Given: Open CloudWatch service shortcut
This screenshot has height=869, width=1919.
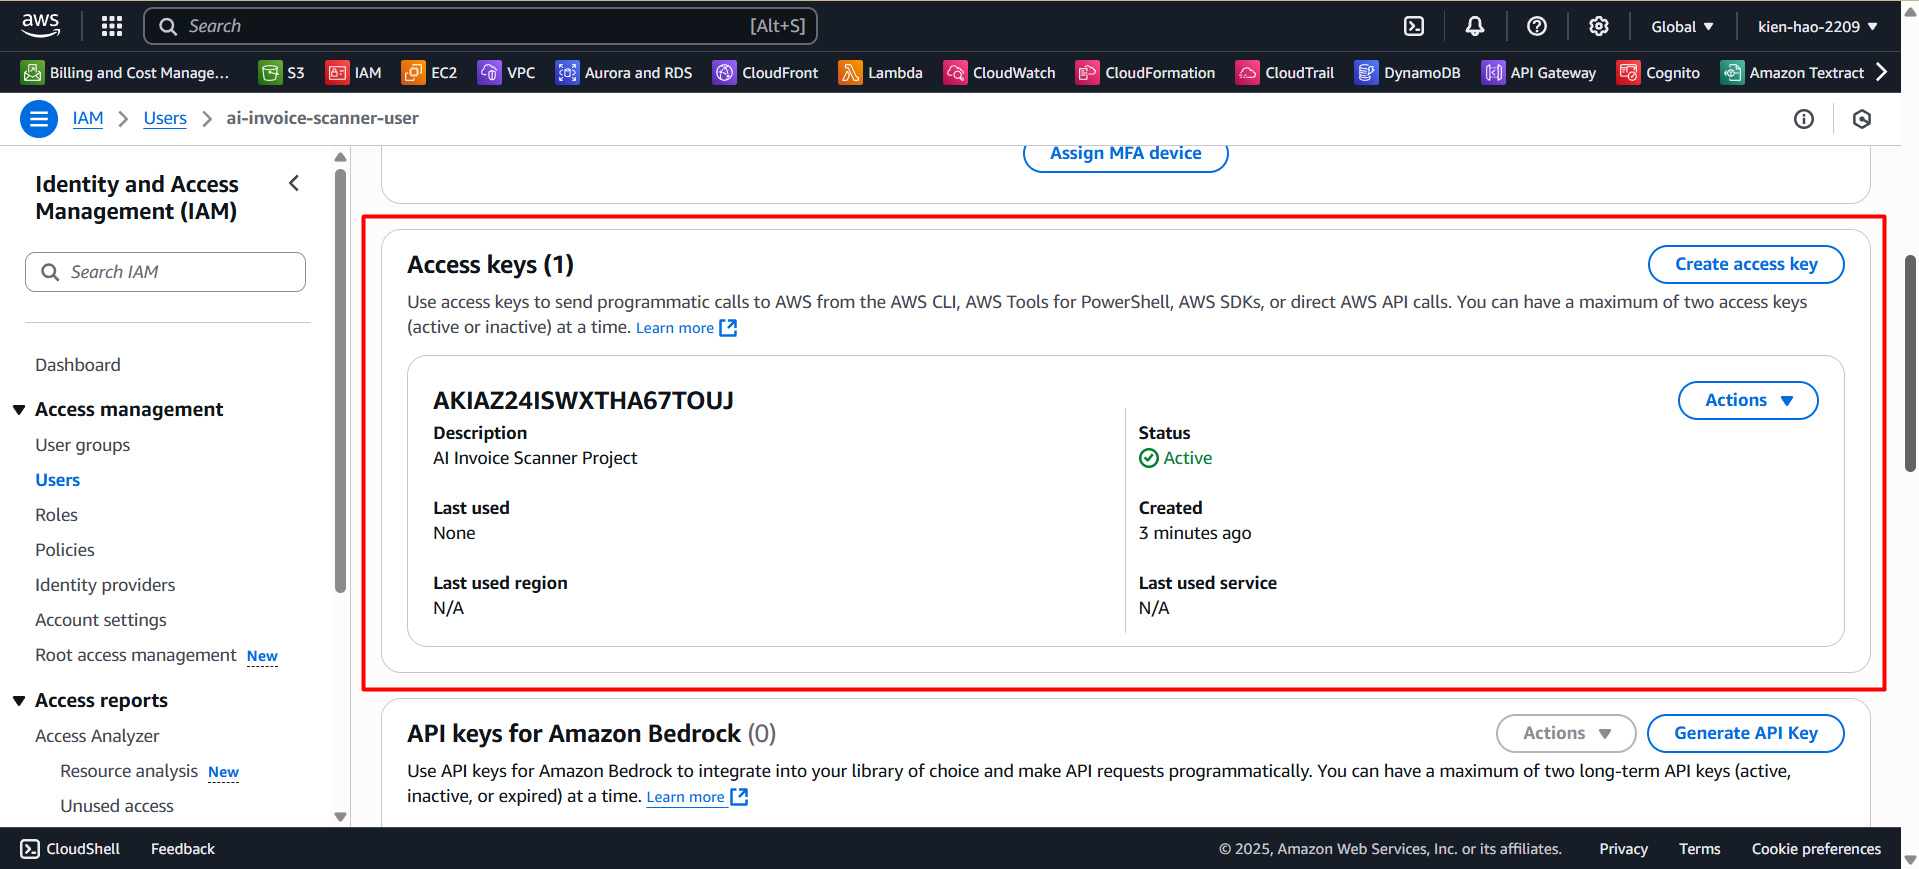Looking at the screenshot, I should (999, 72).
